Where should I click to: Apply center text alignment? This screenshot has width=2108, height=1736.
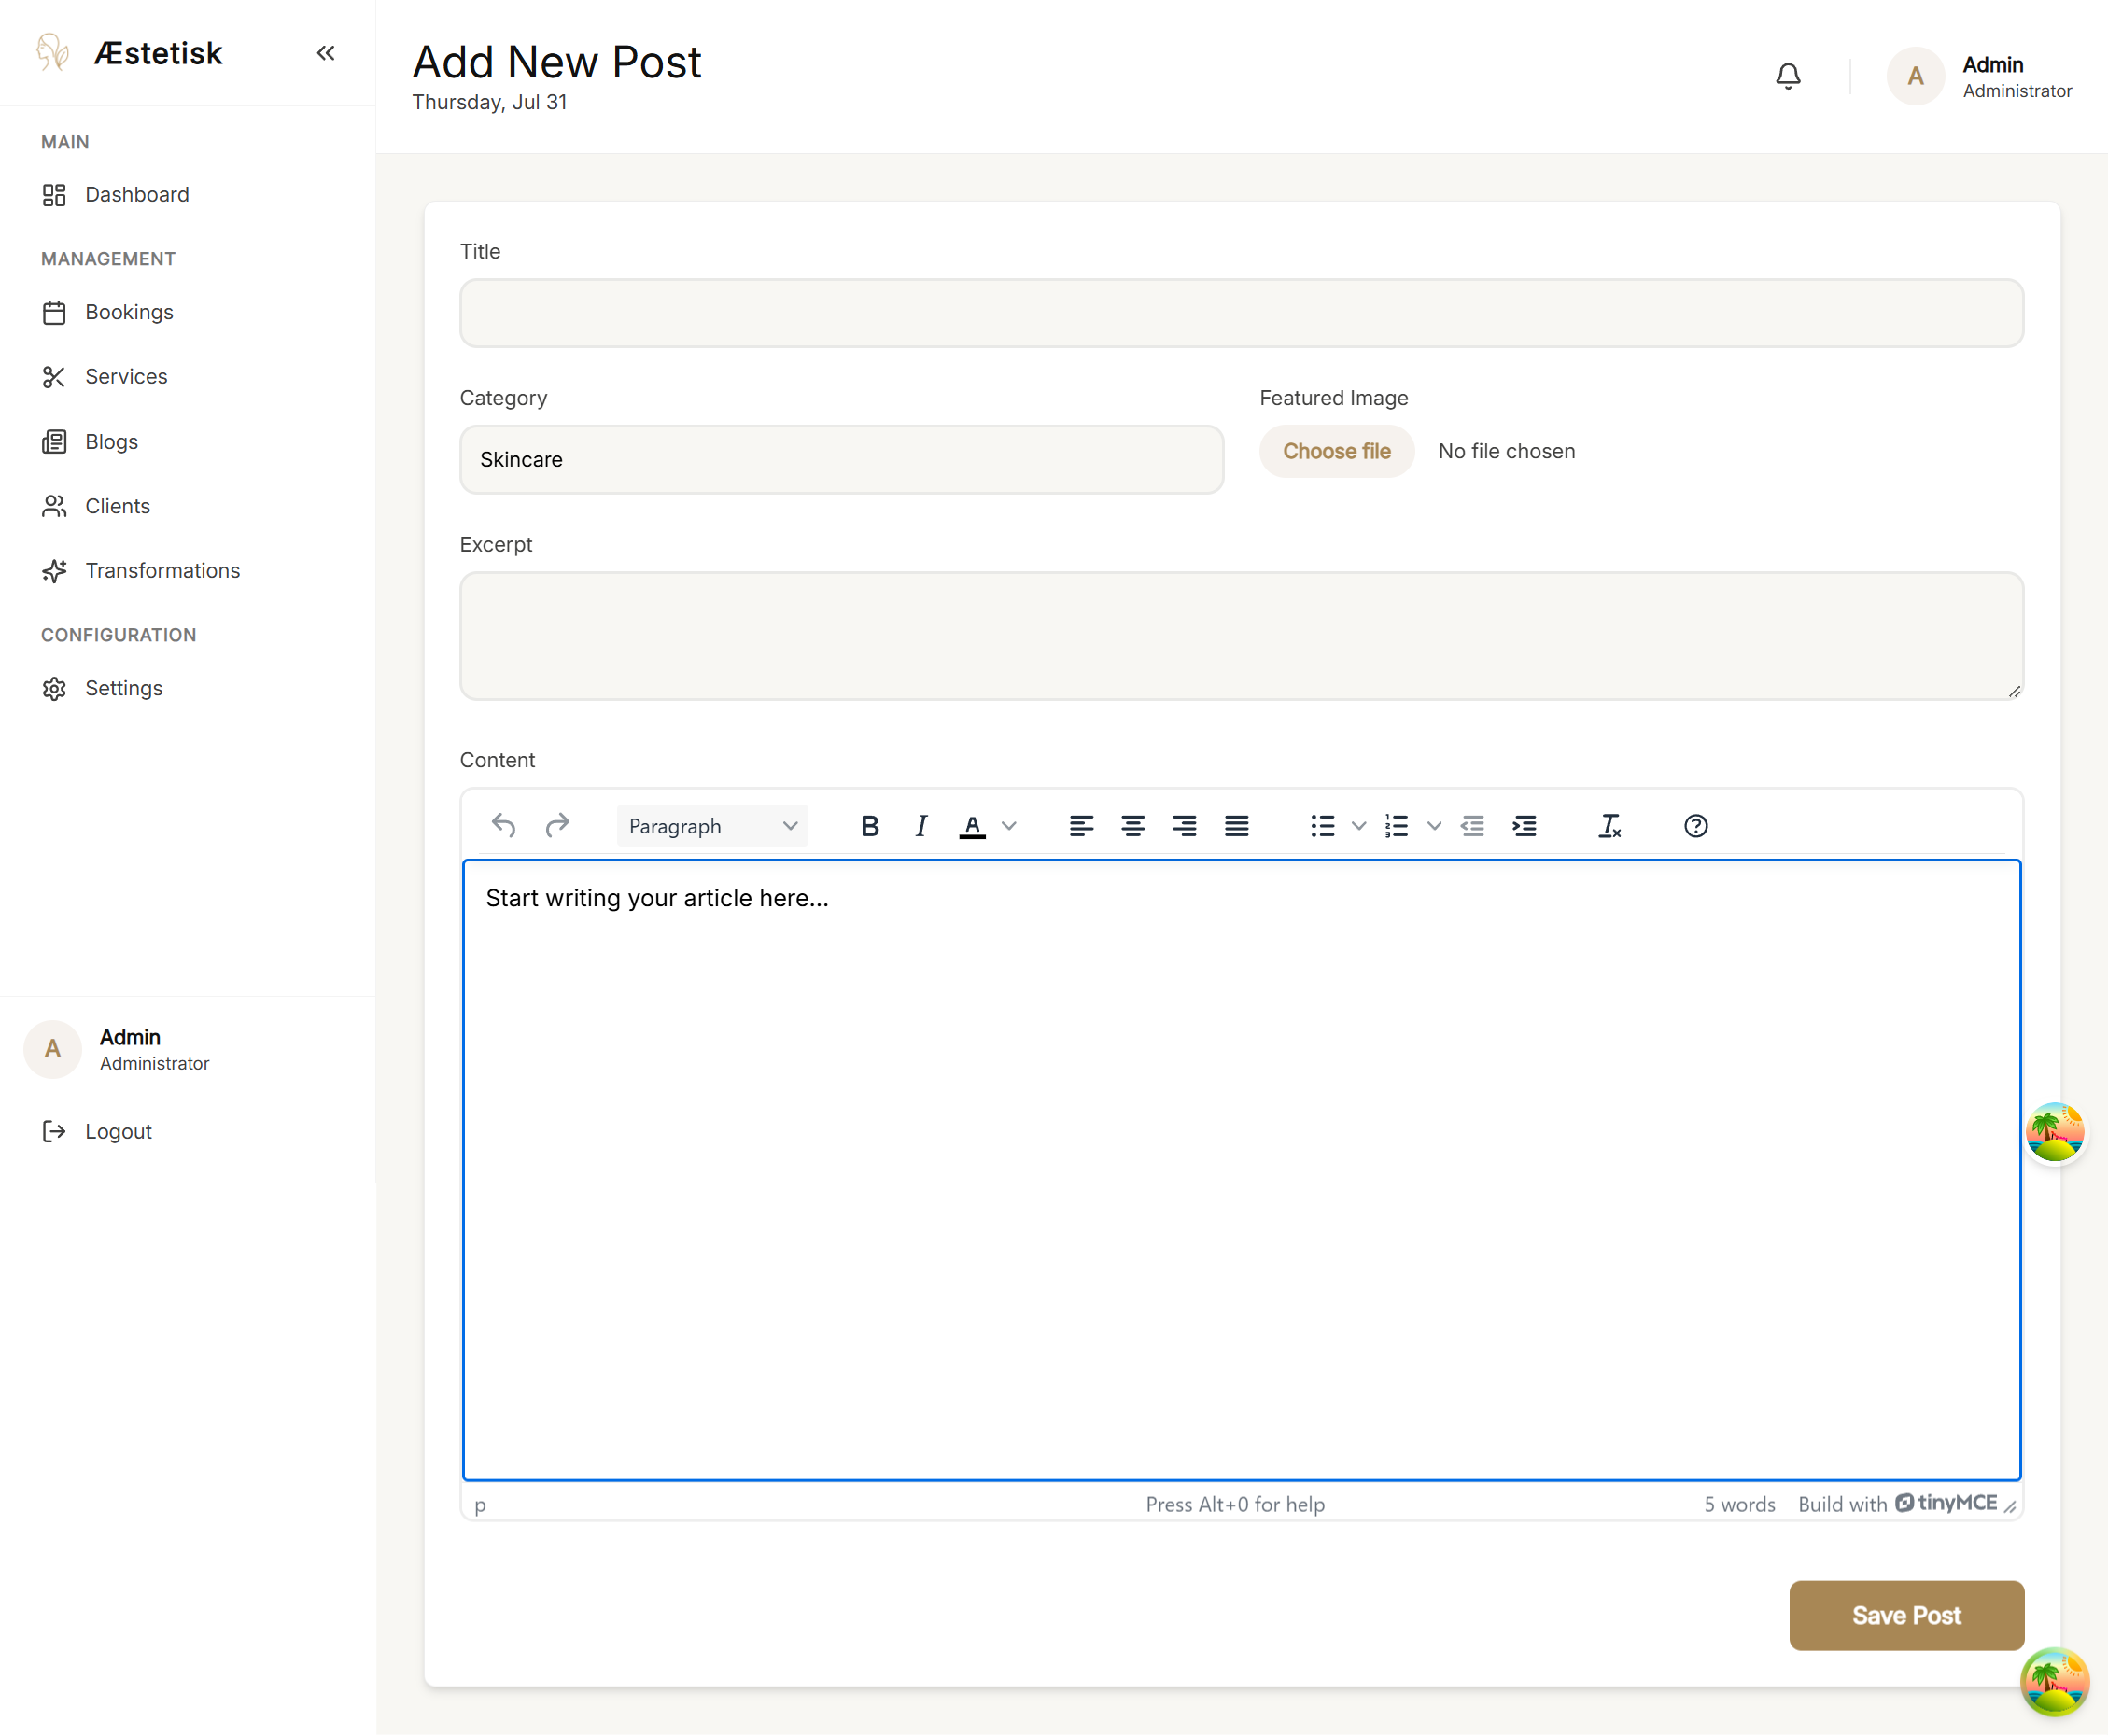tap(1133, 825)
